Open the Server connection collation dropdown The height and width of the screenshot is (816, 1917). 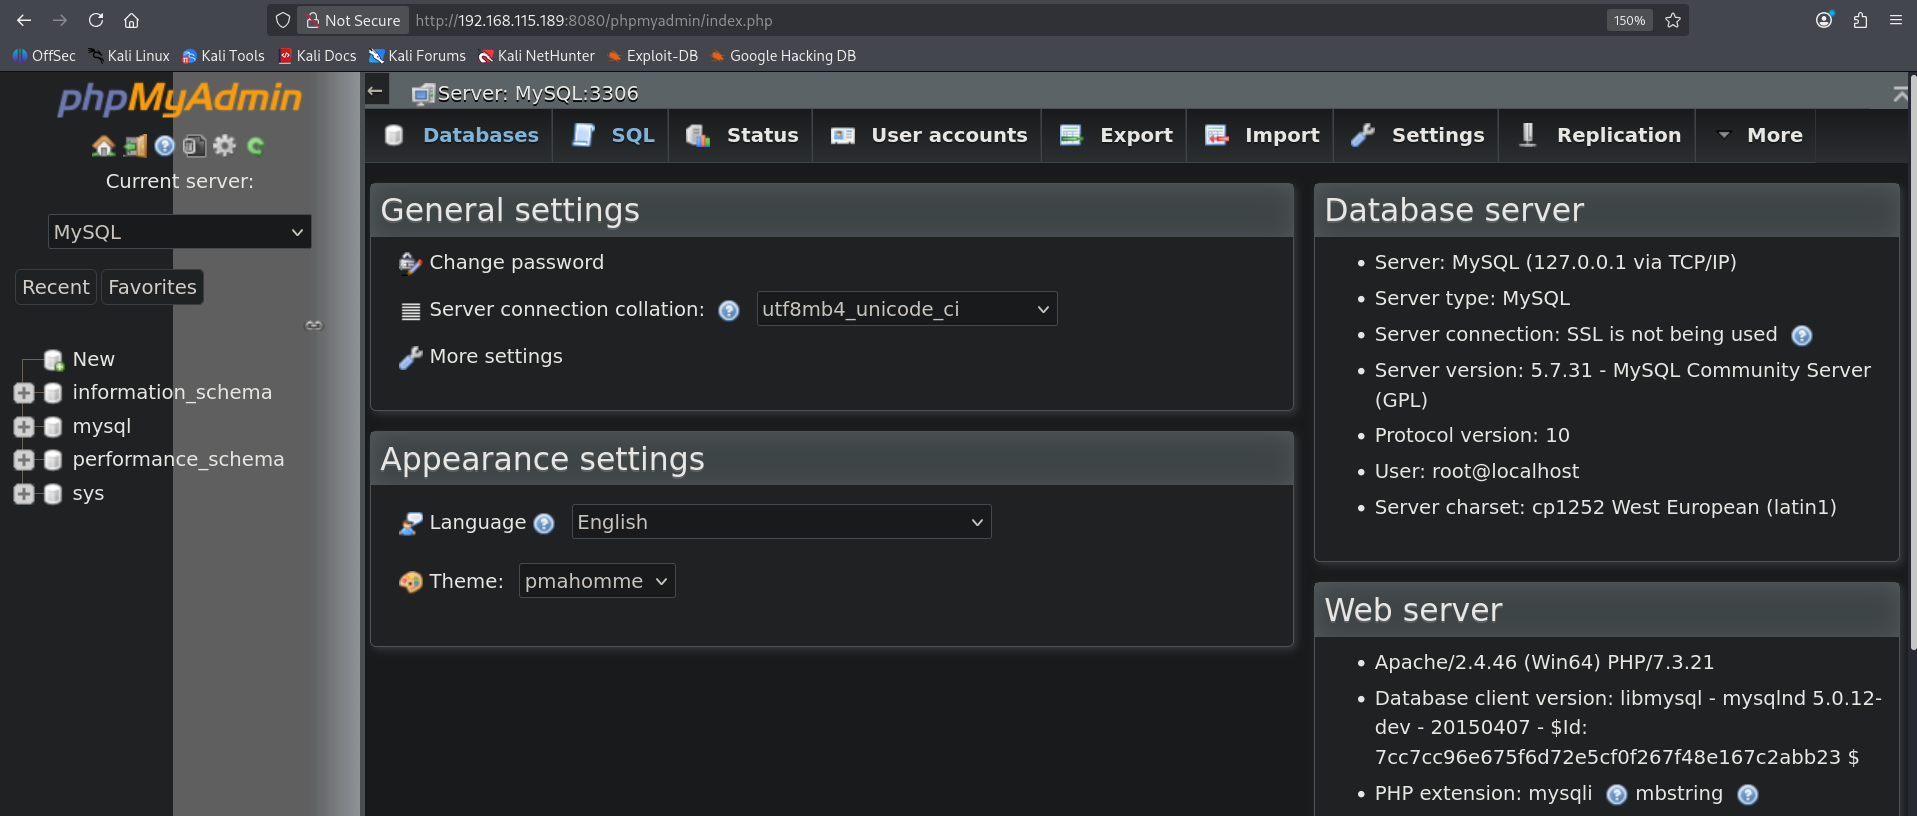point(906,309)
